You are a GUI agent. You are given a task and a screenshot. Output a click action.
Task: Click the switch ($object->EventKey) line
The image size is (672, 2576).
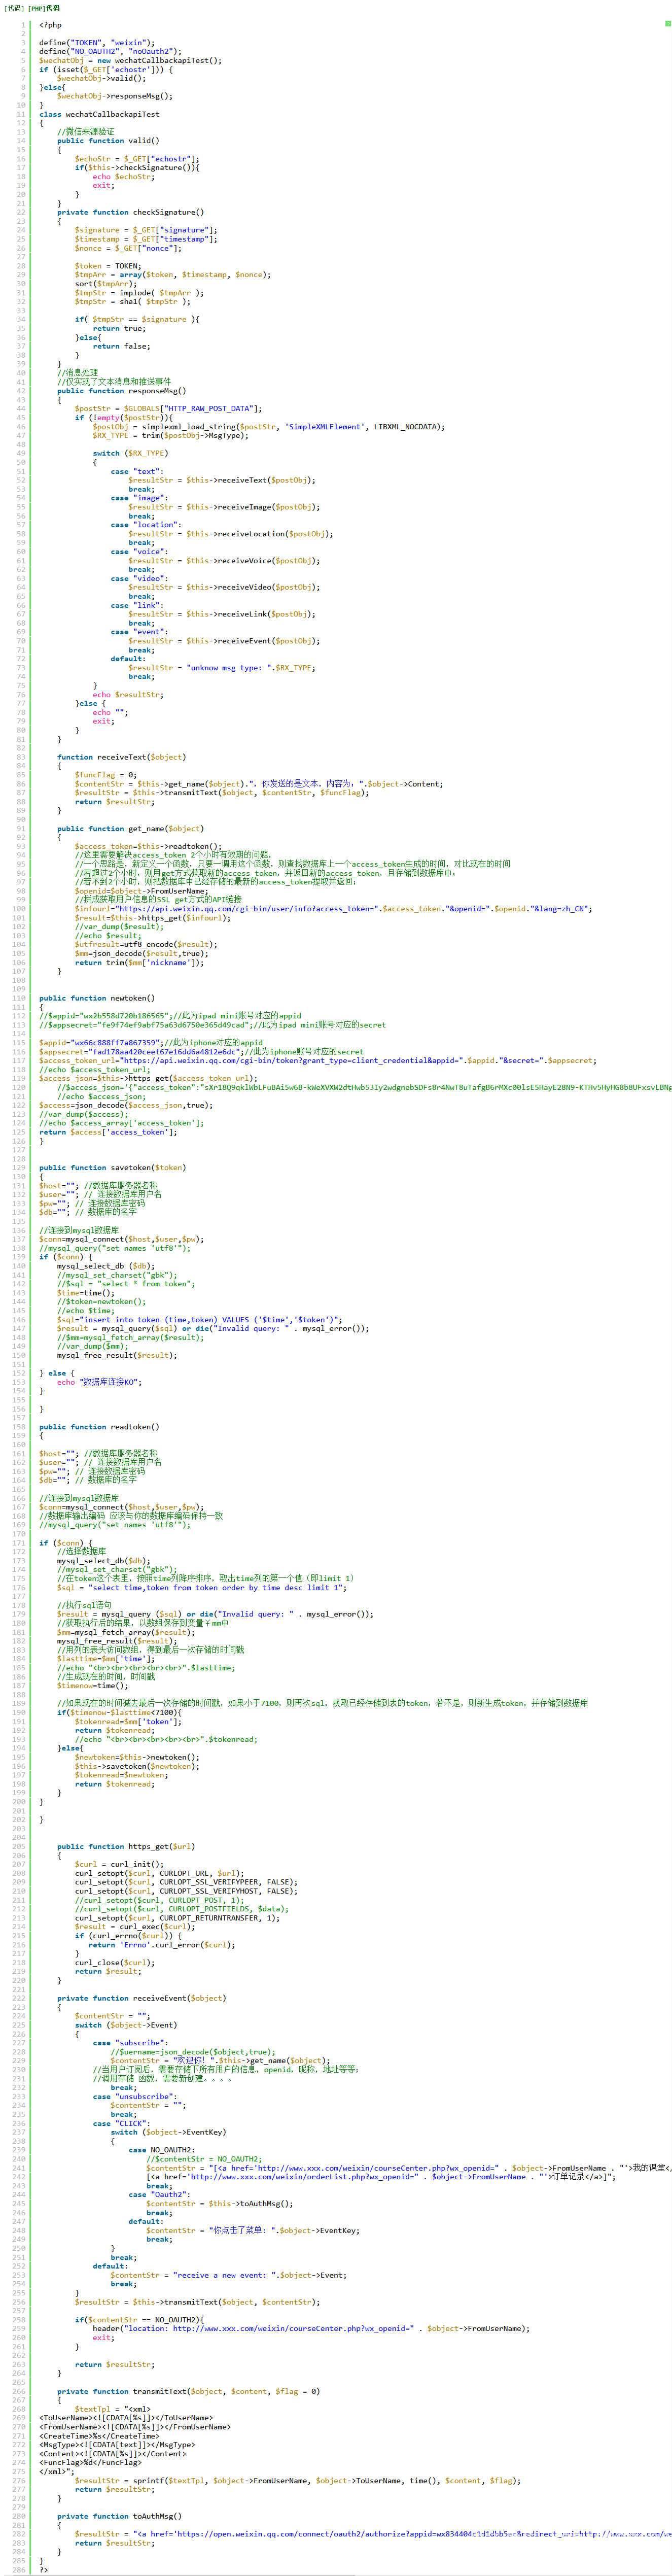pos(168,2133)
